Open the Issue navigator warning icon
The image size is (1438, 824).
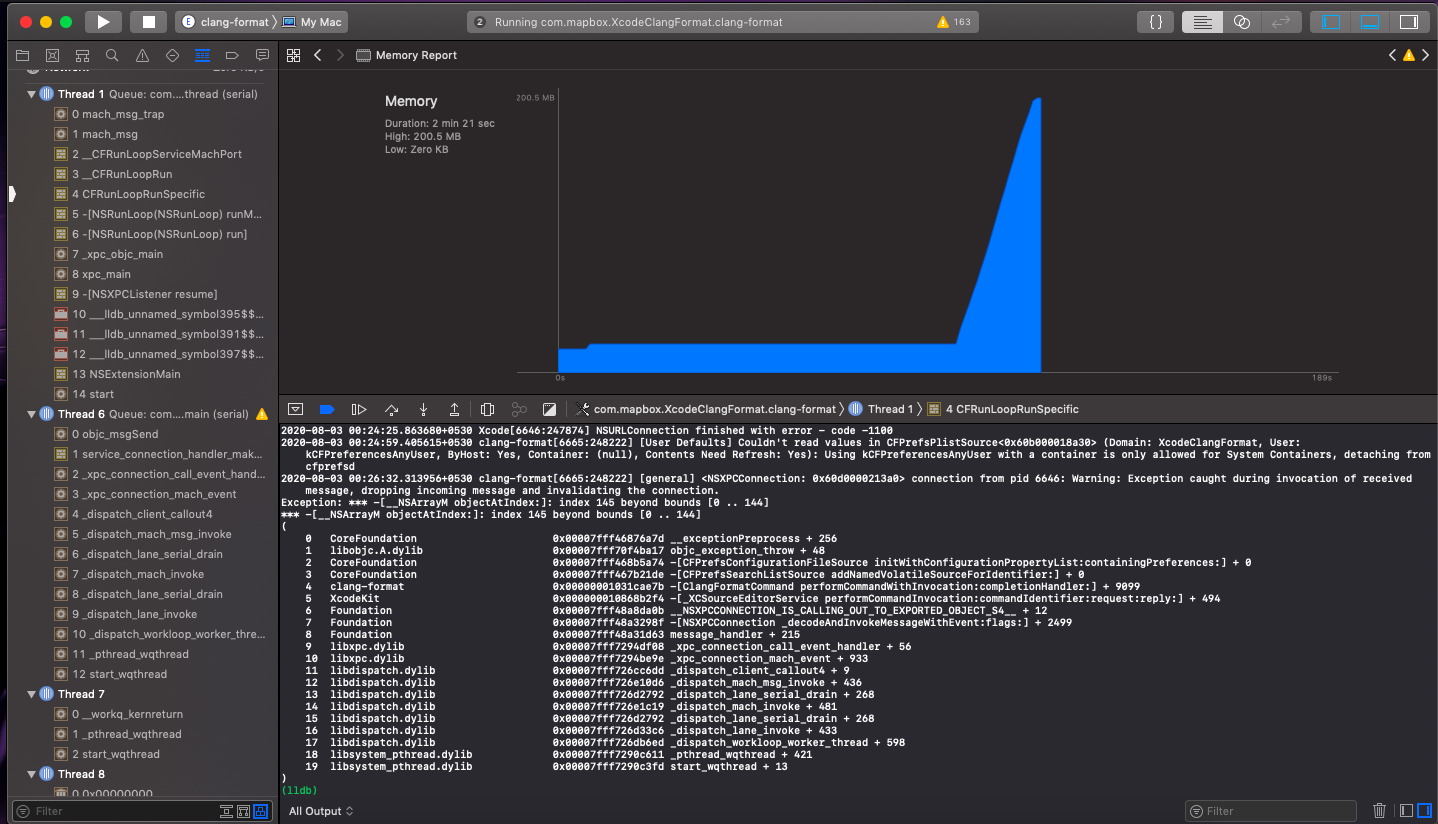(142, 55)
